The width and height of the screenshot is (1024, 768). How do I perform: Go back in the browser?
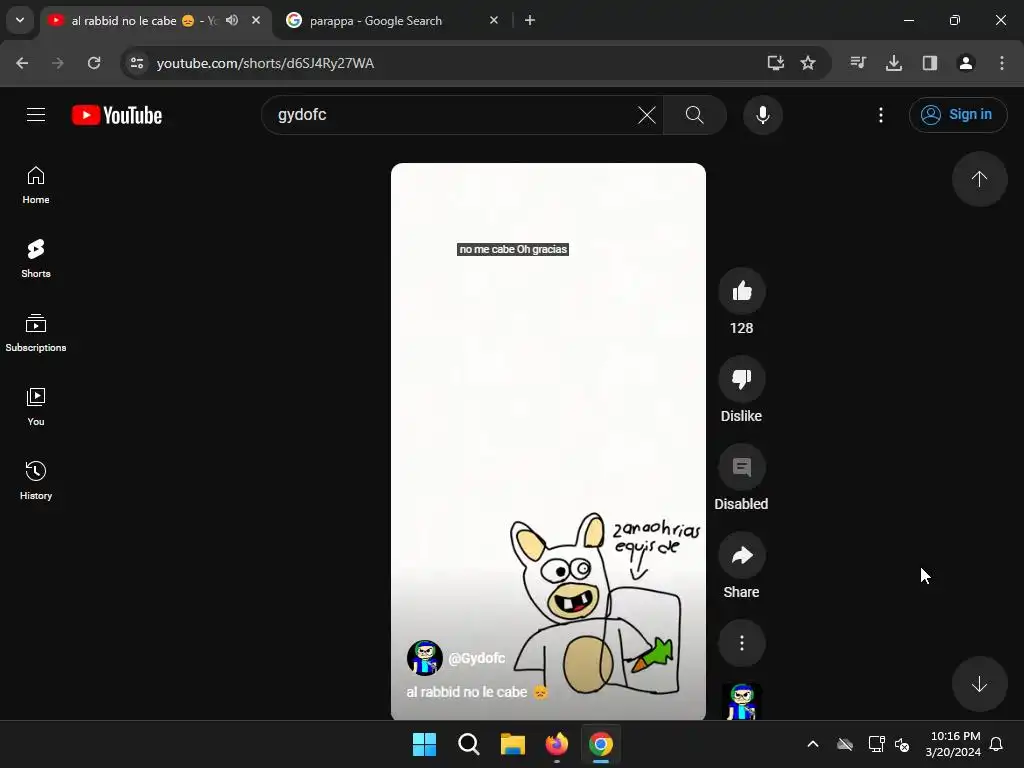tap(22, 63)
